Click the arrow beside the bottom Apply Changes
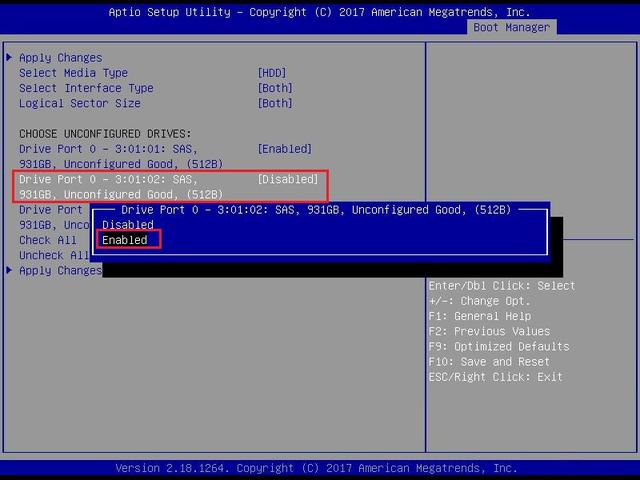 9,271
